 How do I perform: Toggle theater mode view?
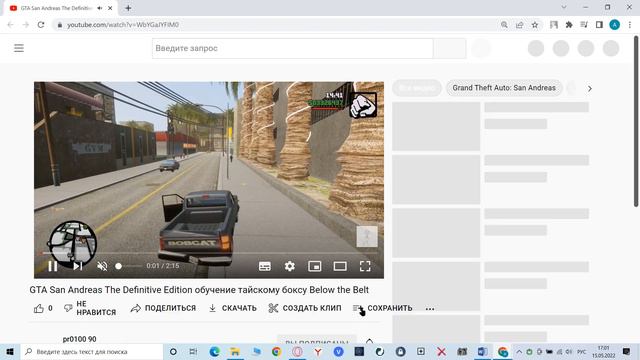click(x=340, y=266)
